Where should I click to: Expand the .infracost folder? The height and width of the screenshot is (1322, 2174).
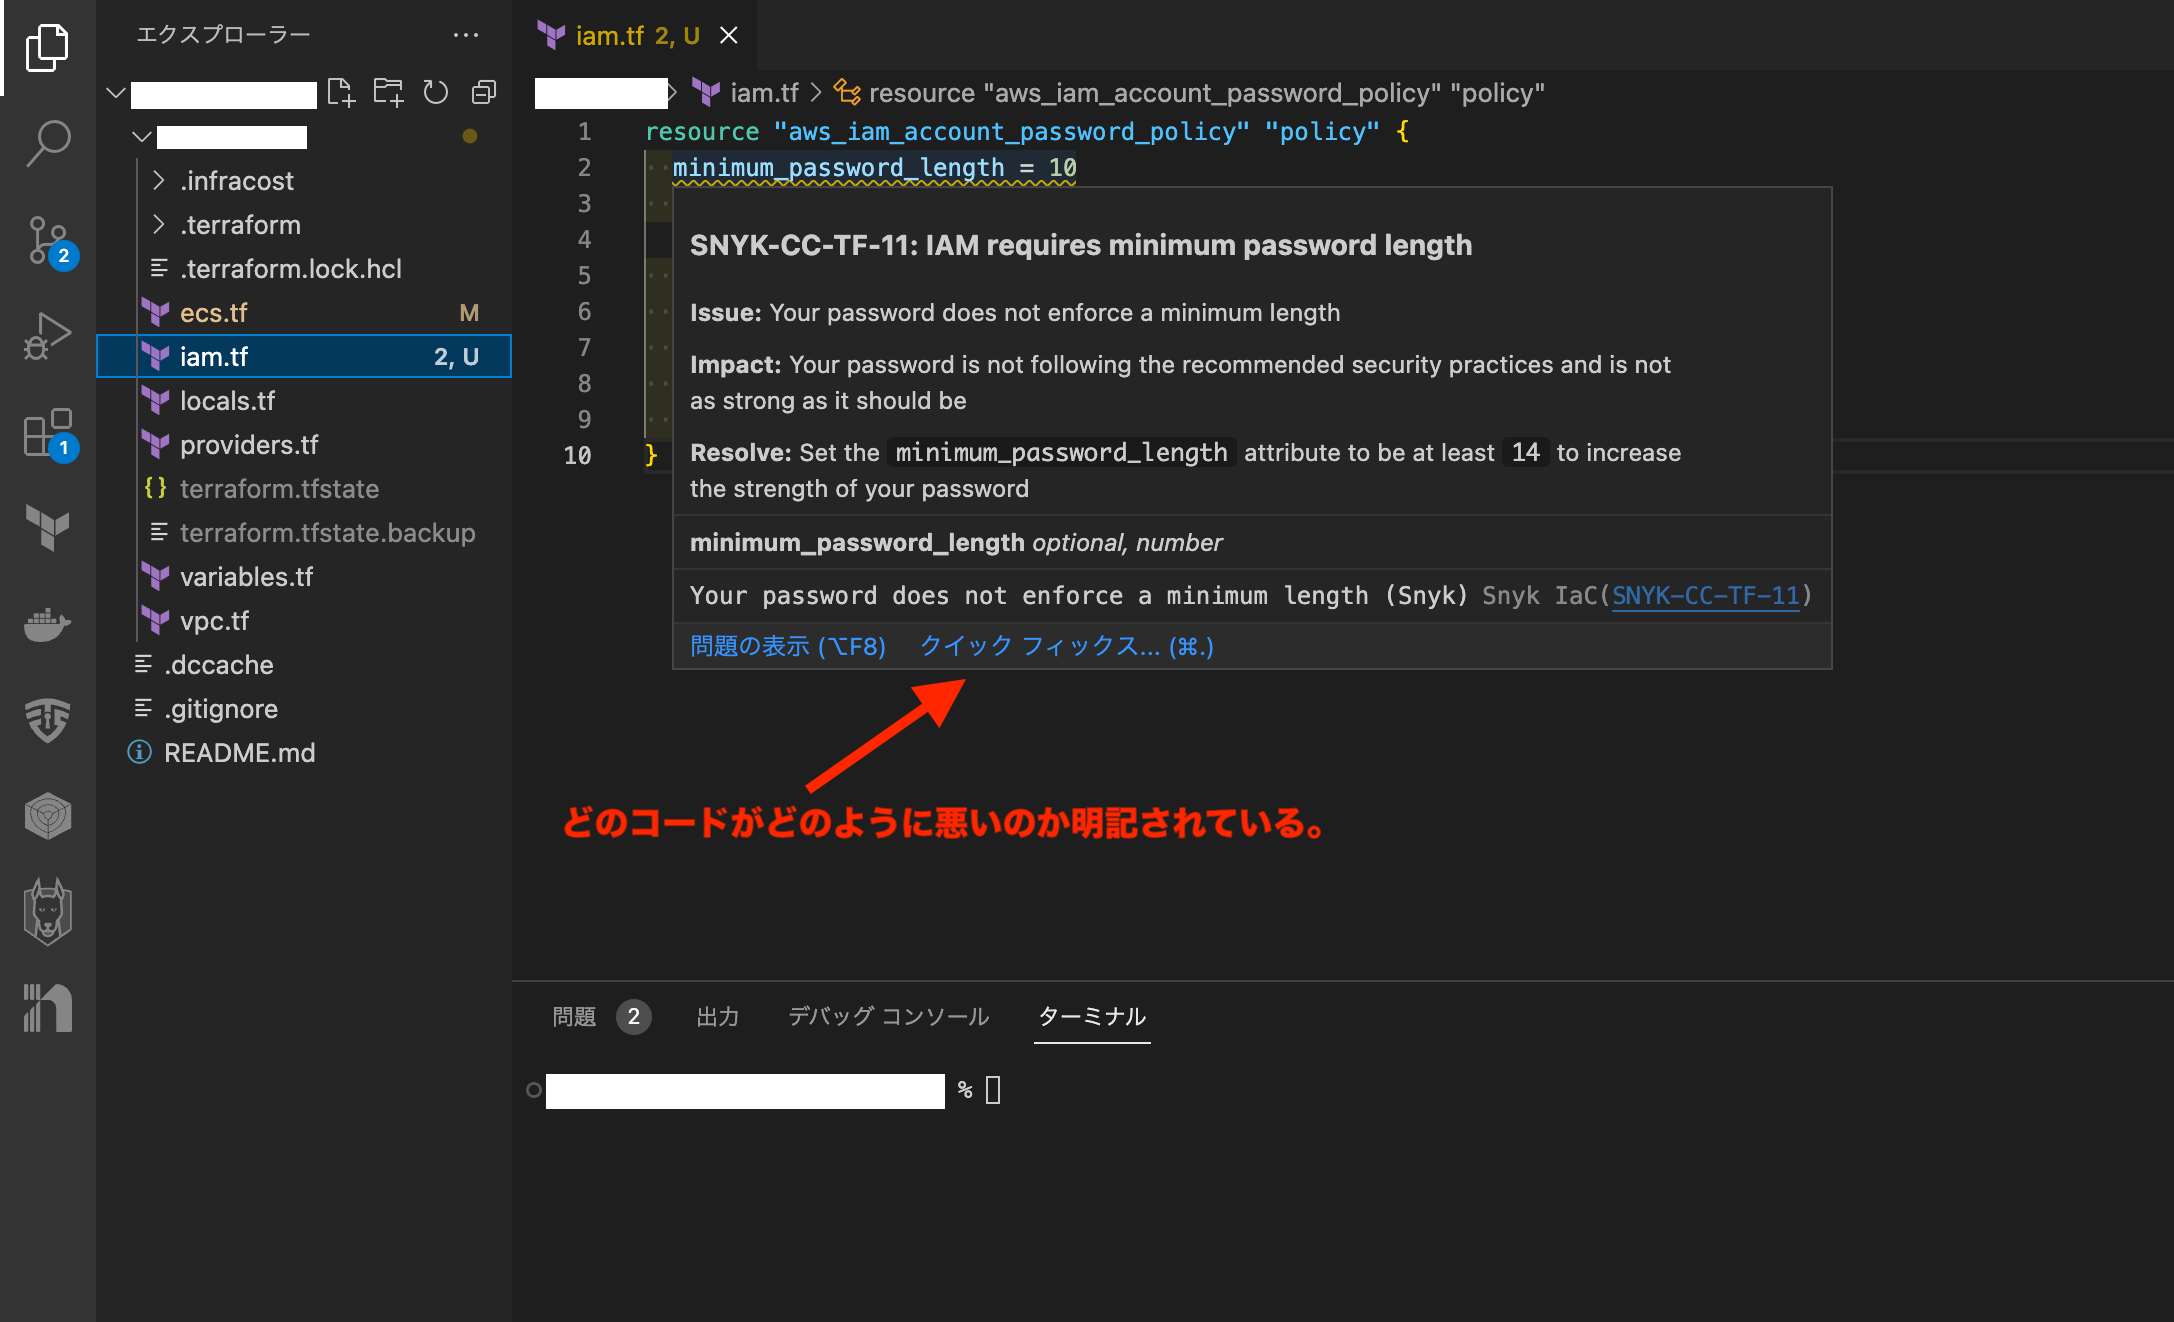pos(304,180)
